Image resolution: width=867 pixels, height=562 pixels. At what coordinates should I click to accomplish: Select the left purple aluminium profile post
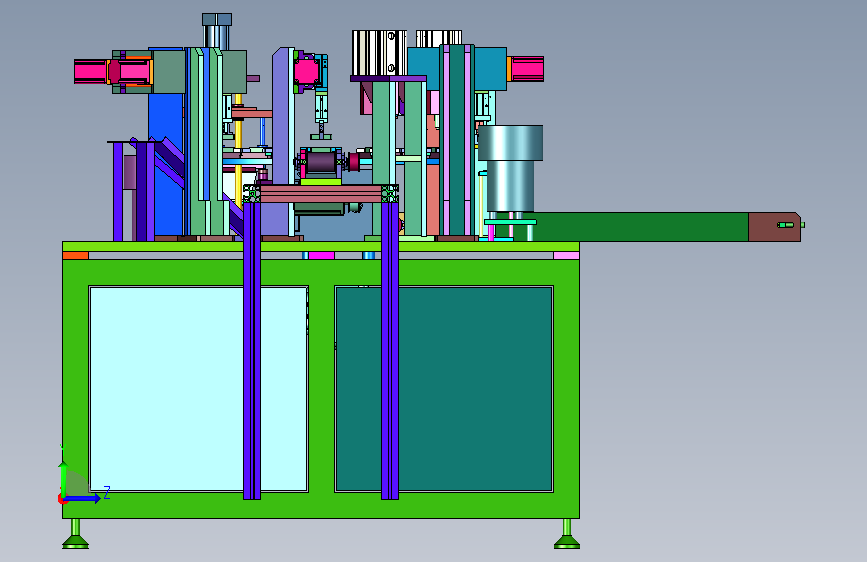pyautogui.click(x=252, y=351)
